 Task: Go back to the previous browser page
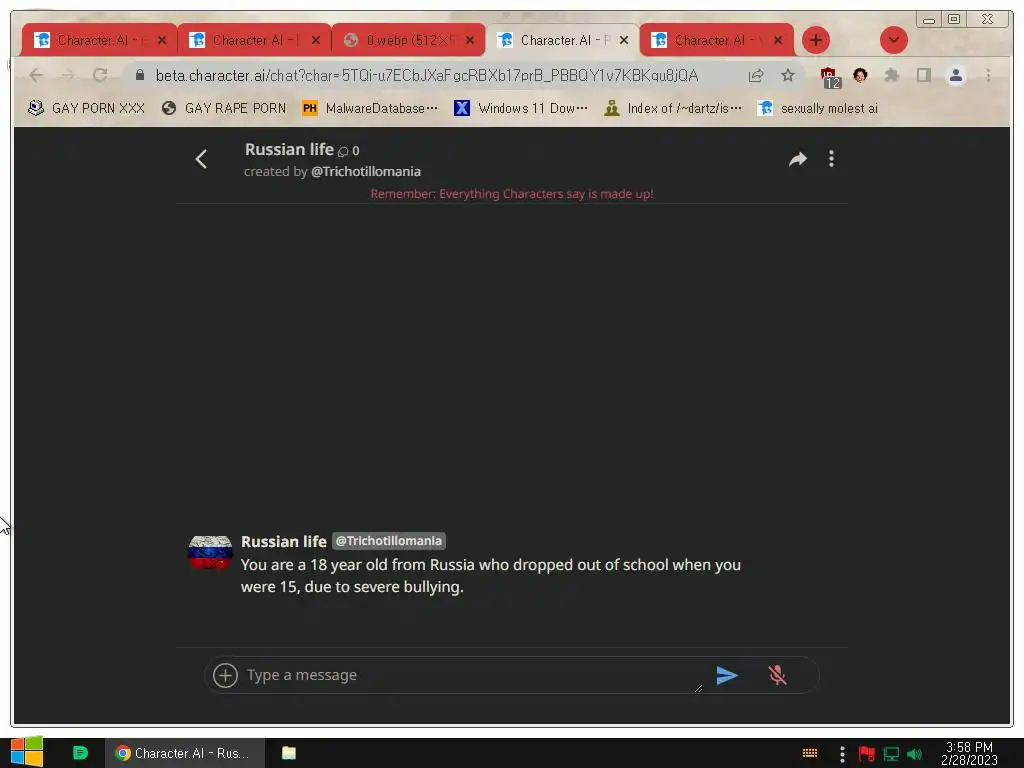point(36,75)
